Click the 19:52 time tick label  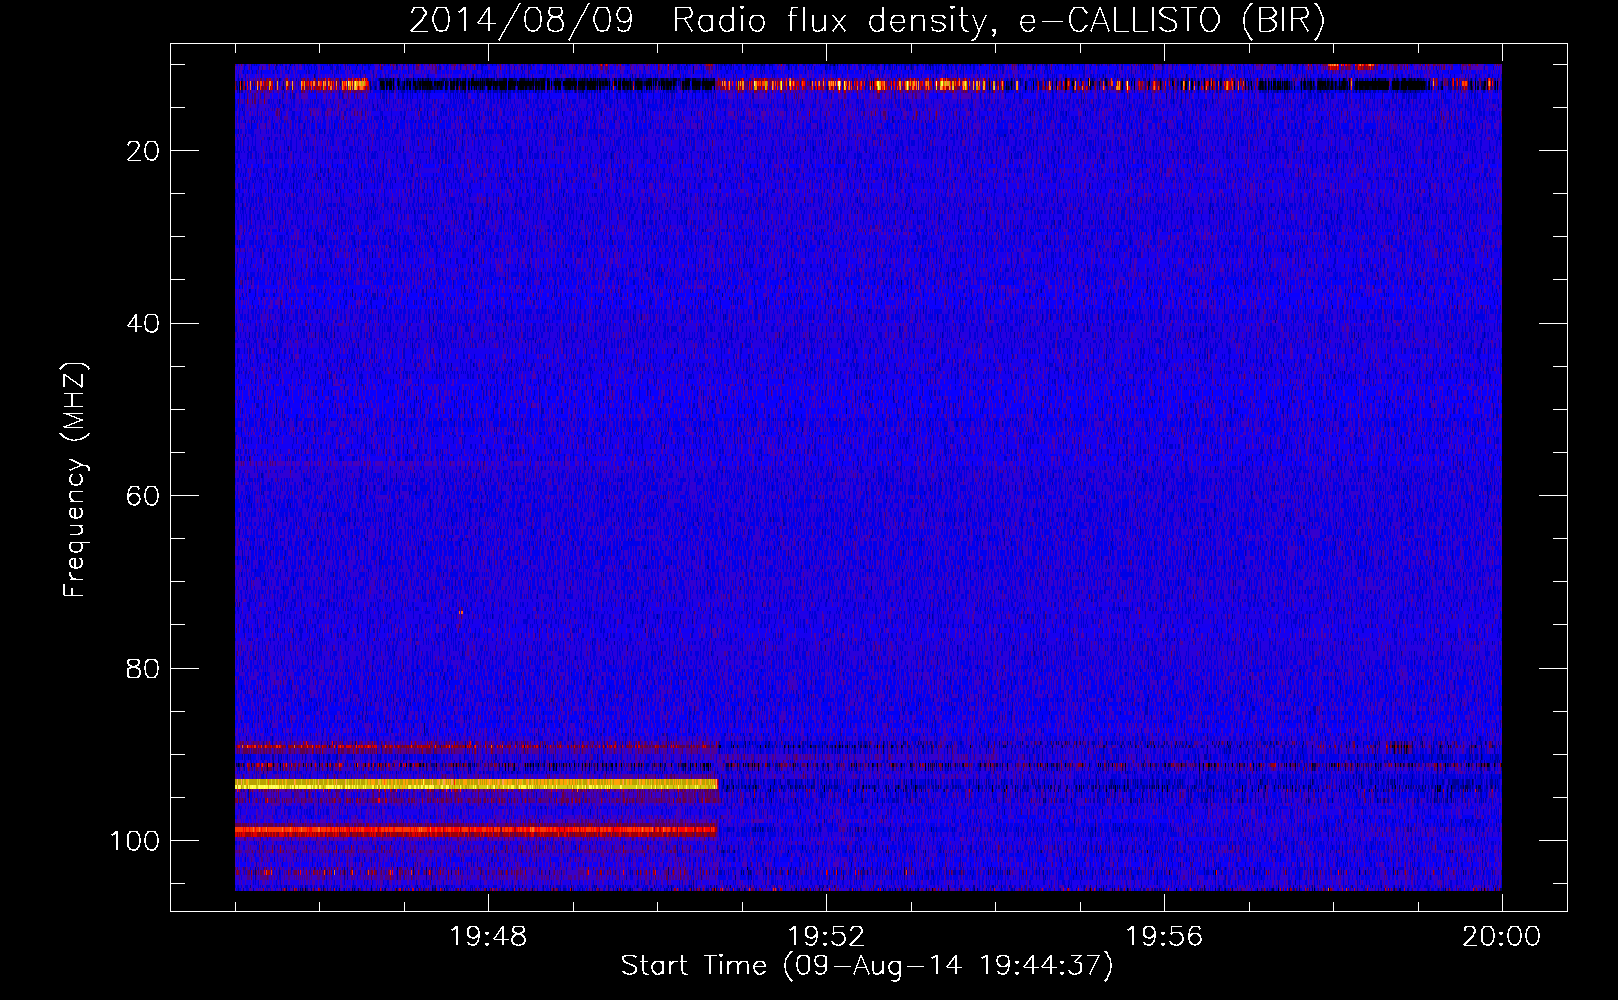[826, 937]
